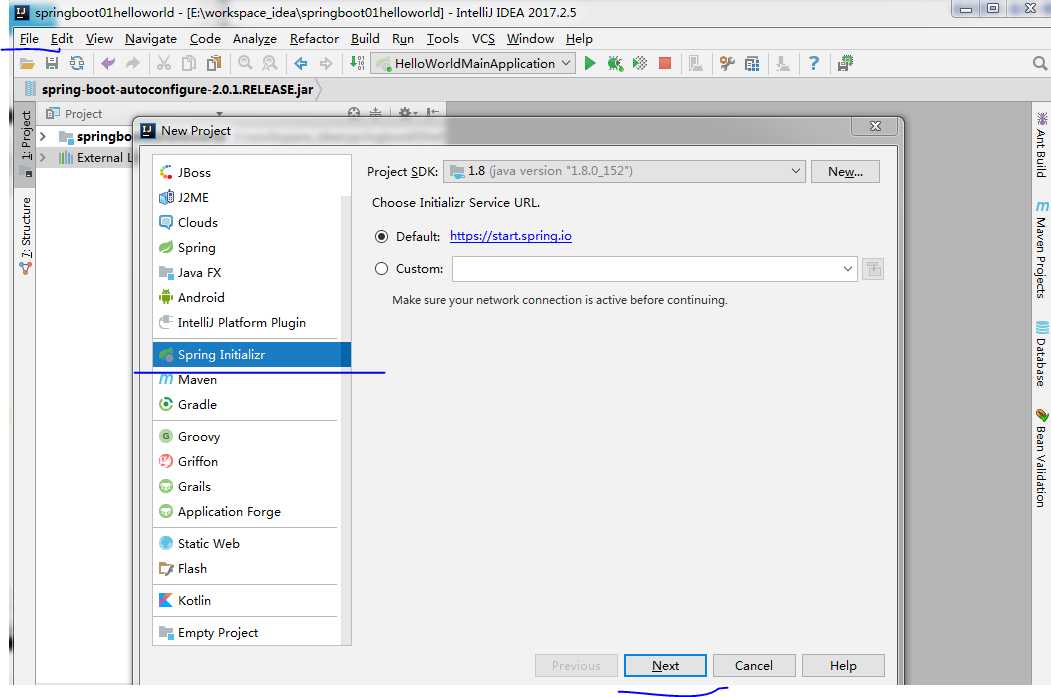The width and height of the screenshot is (1051, 697).
Task: Click the New... SDK button
Action: [x=845, y=172]
